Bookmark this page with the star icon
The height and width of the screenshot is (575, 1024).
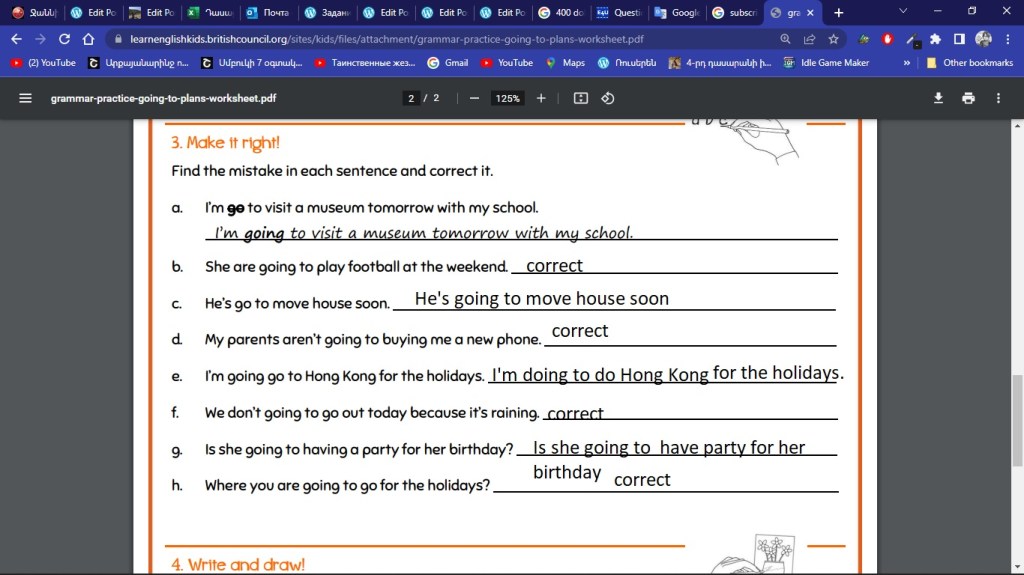click(833, 39)
